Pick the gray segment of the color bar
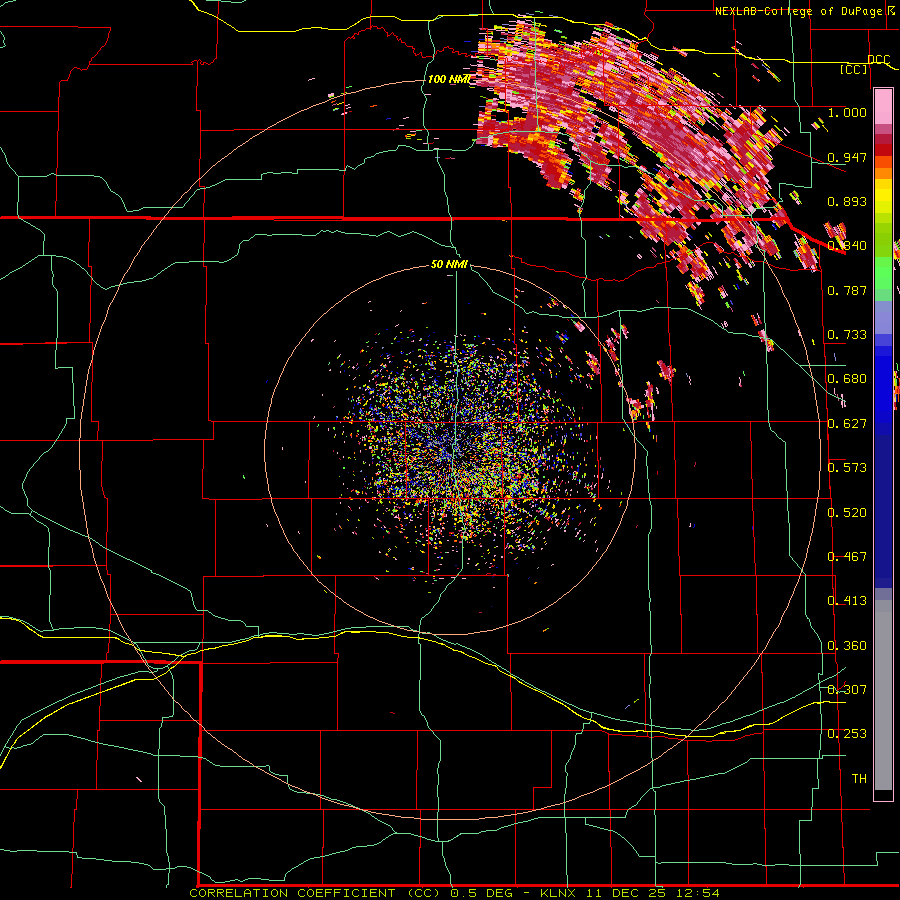 pyautogui.click(x=883, y=695)
